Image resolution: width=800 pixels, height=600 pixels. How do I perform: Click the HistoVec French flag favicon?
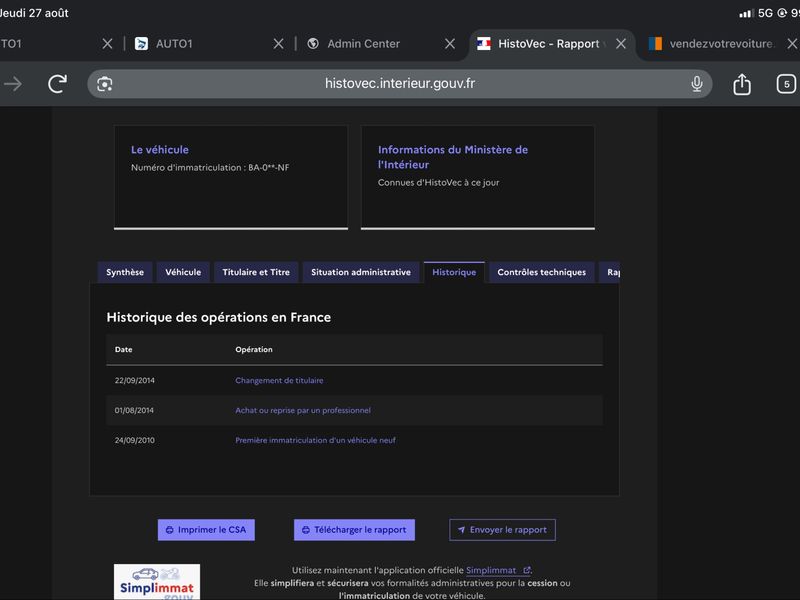(484, 44)
